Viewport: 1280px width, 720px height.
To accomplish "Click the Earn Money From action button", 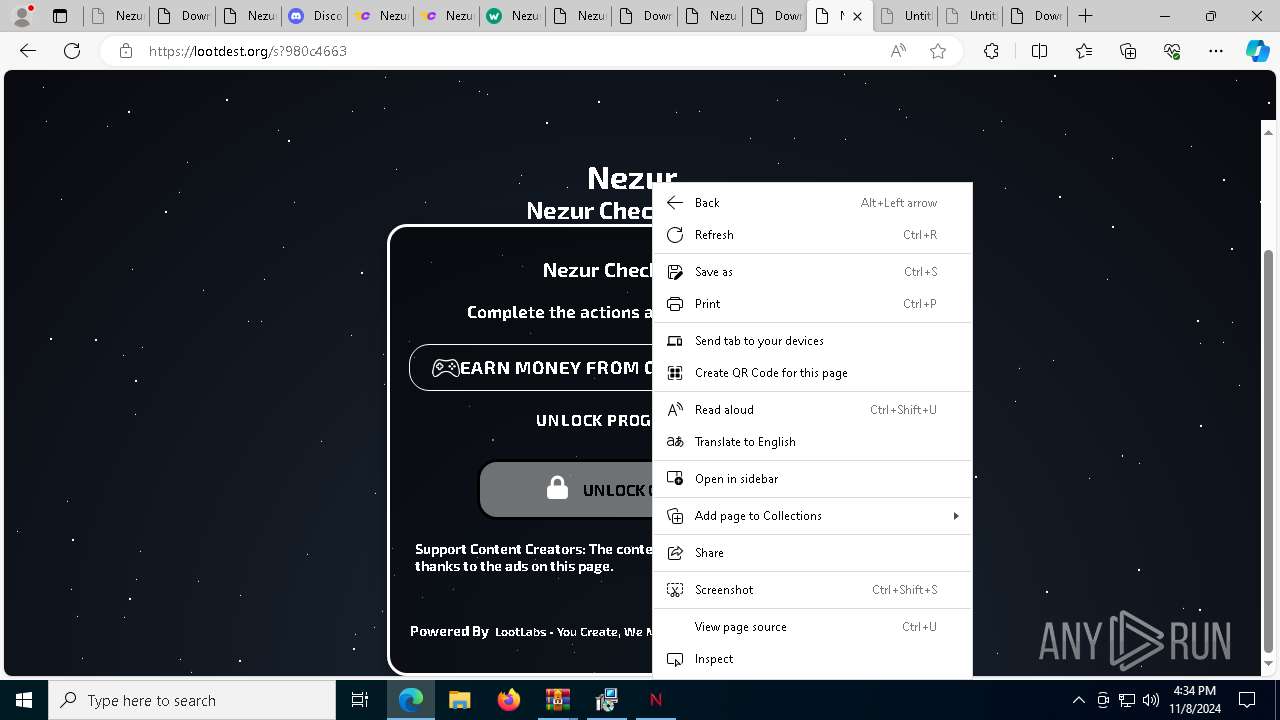I will 531,368.
